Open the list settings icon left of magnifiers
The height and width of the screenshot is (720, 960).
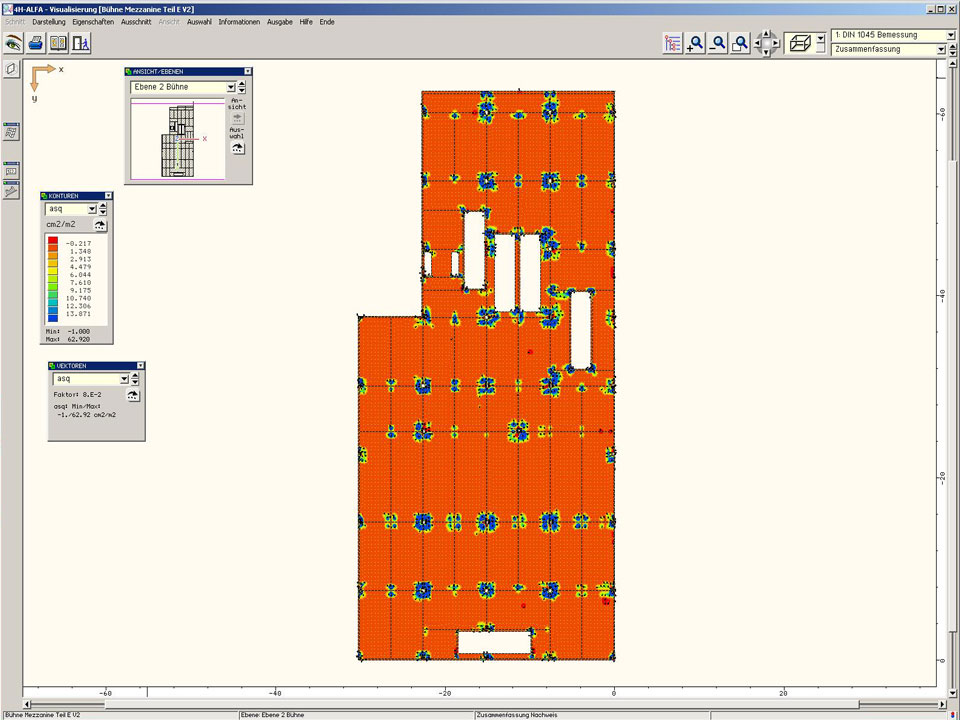click(x=672, y=43)
